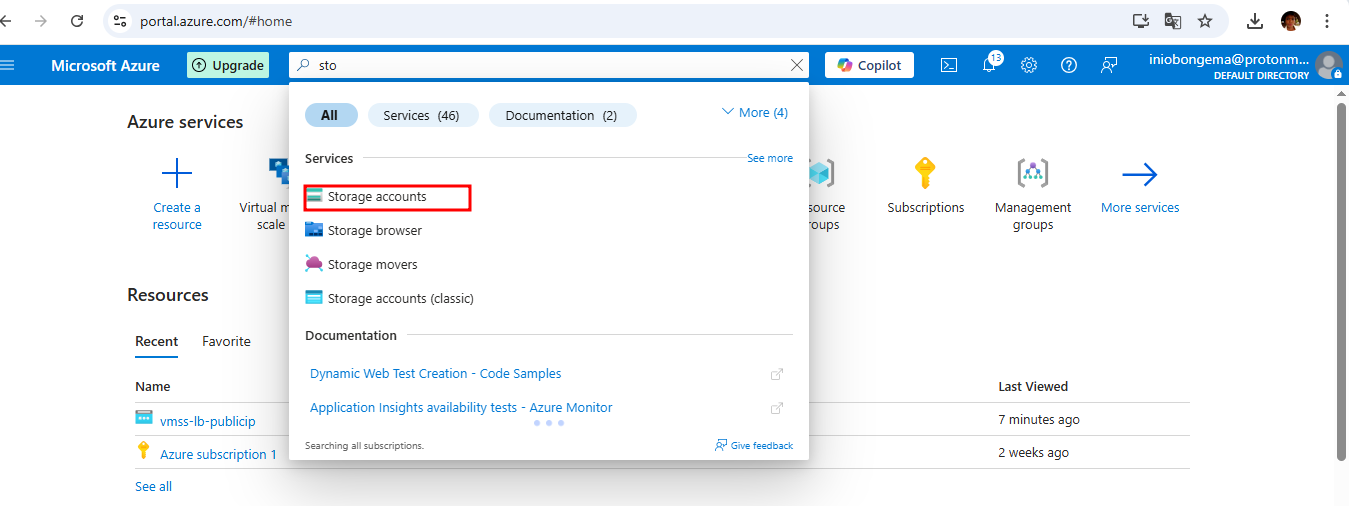Viewport: 1349px width, 506px height.
Task: Launch Cloud Shell from the top bar
Action: click(949, 65)
